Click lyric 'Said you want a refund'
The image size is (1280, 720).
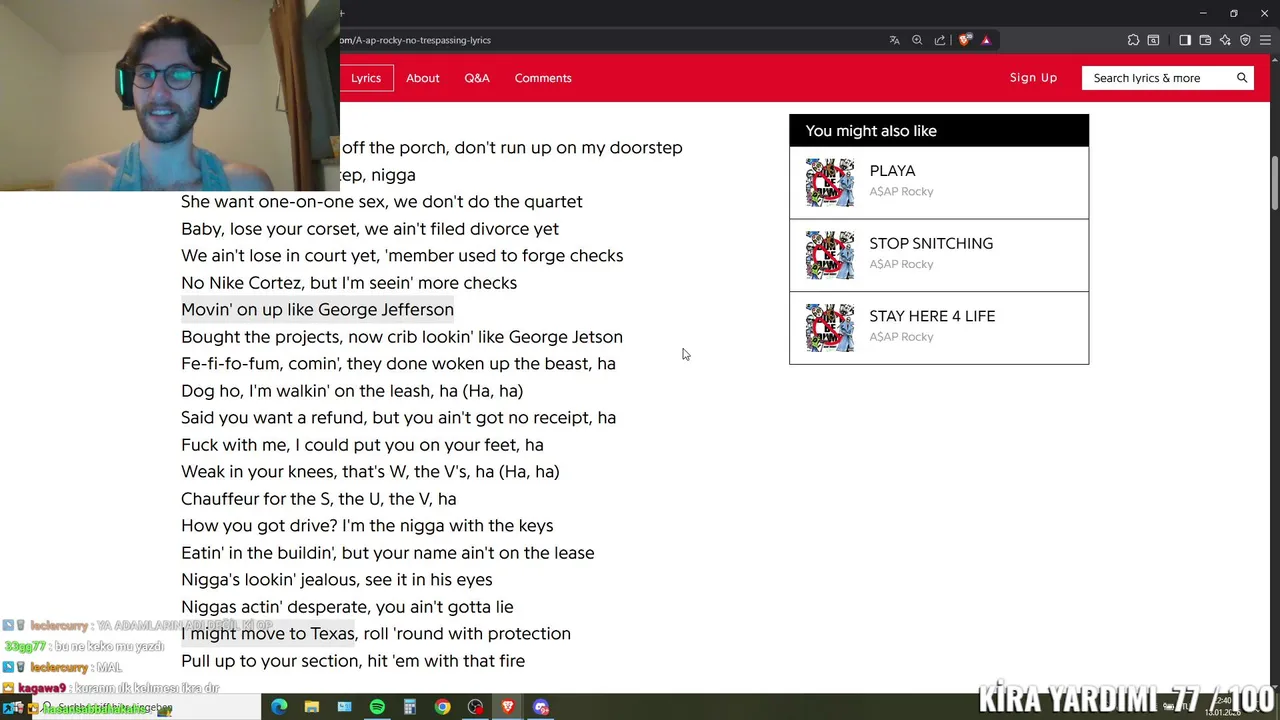[398, 418]
